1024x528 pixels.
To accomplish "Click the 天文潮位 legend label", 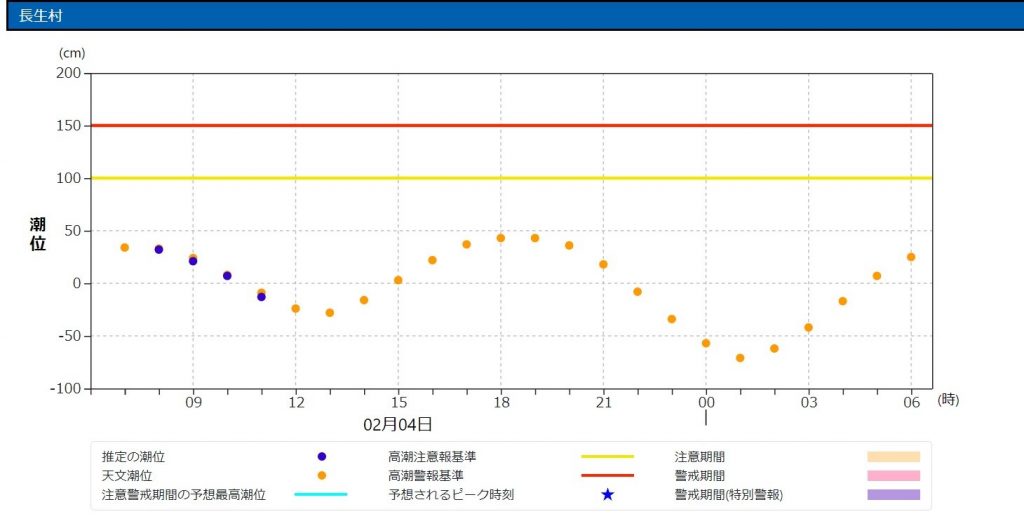I will click(x=126, y=475).
